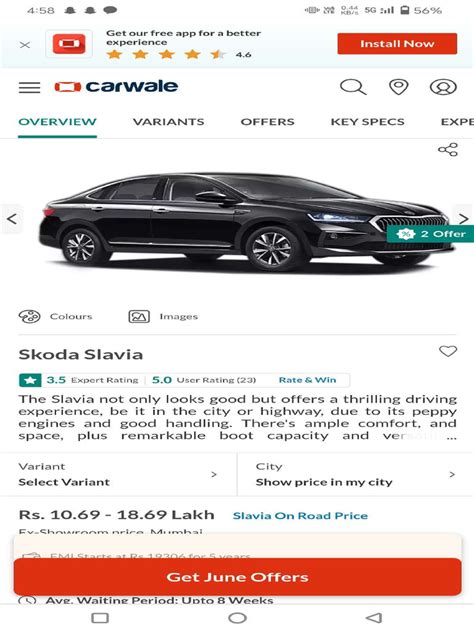Open the Colours palette icon
This screenshot has height=632, width=474.
[29, 316]
